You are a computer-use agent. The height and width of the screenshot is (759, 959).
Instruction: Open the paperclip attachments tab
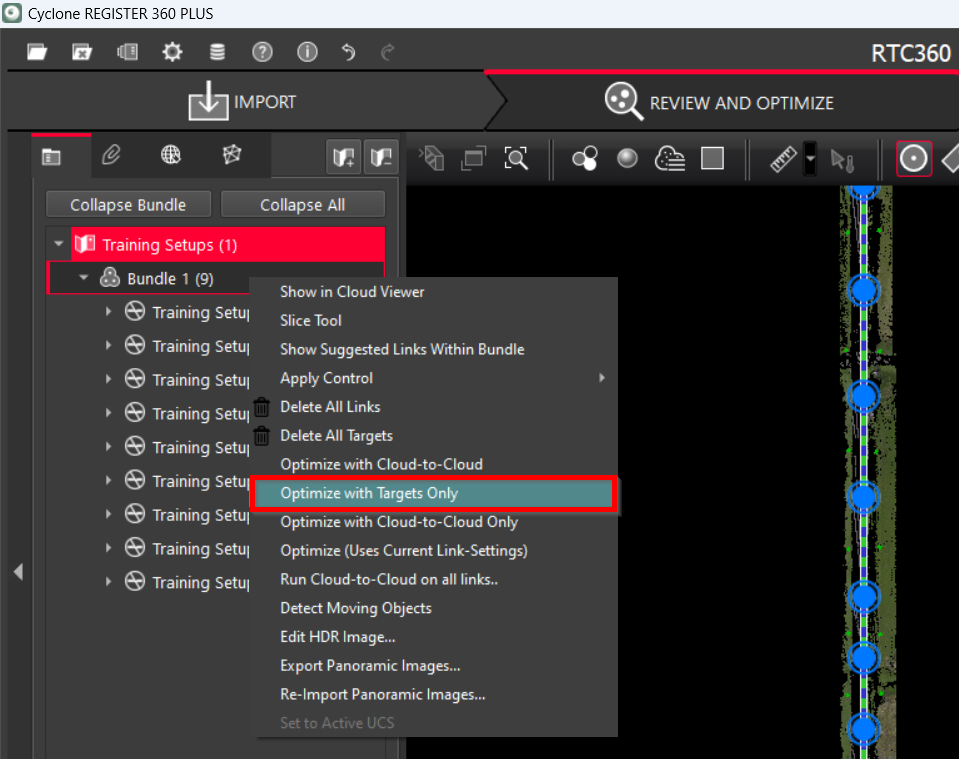[111, 155]
